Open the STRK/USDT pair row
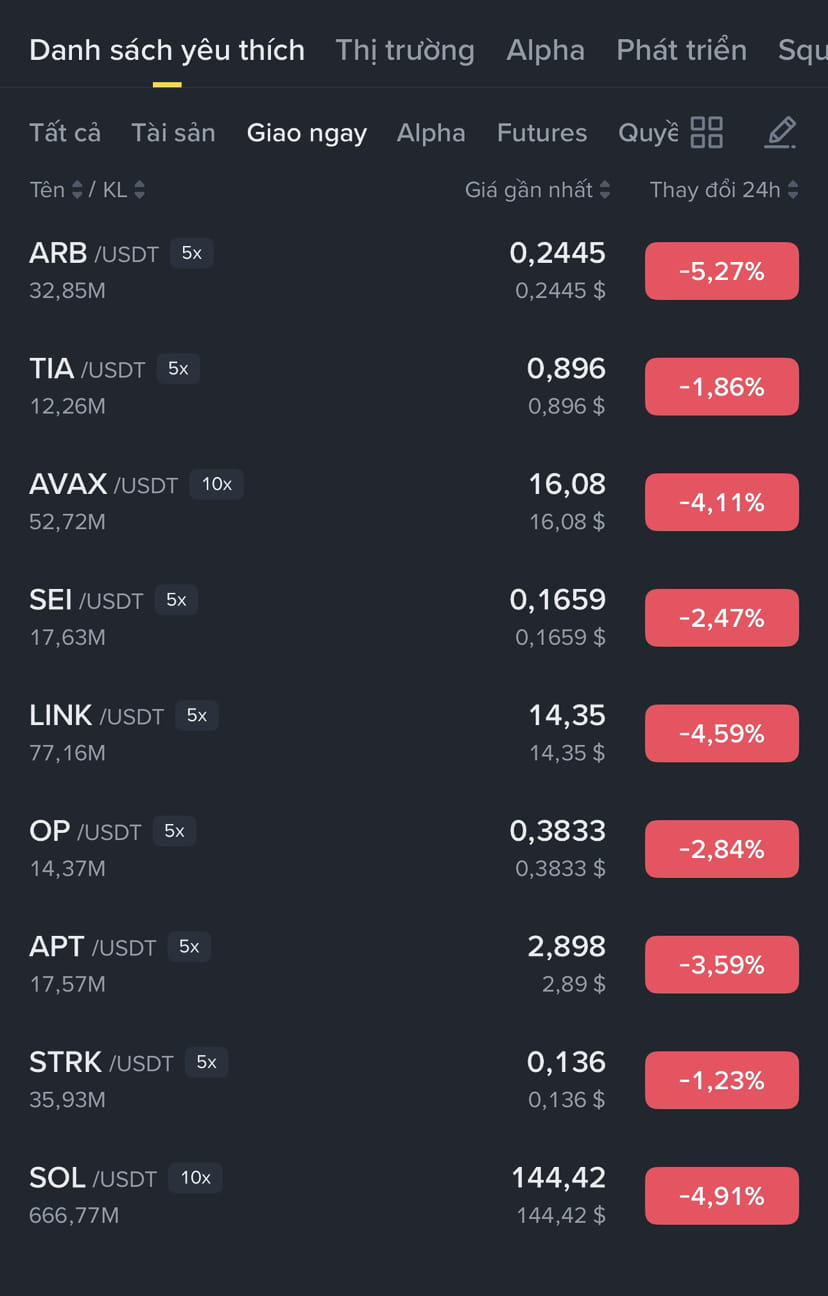828x1296 pixels. tap(414, 1080)
